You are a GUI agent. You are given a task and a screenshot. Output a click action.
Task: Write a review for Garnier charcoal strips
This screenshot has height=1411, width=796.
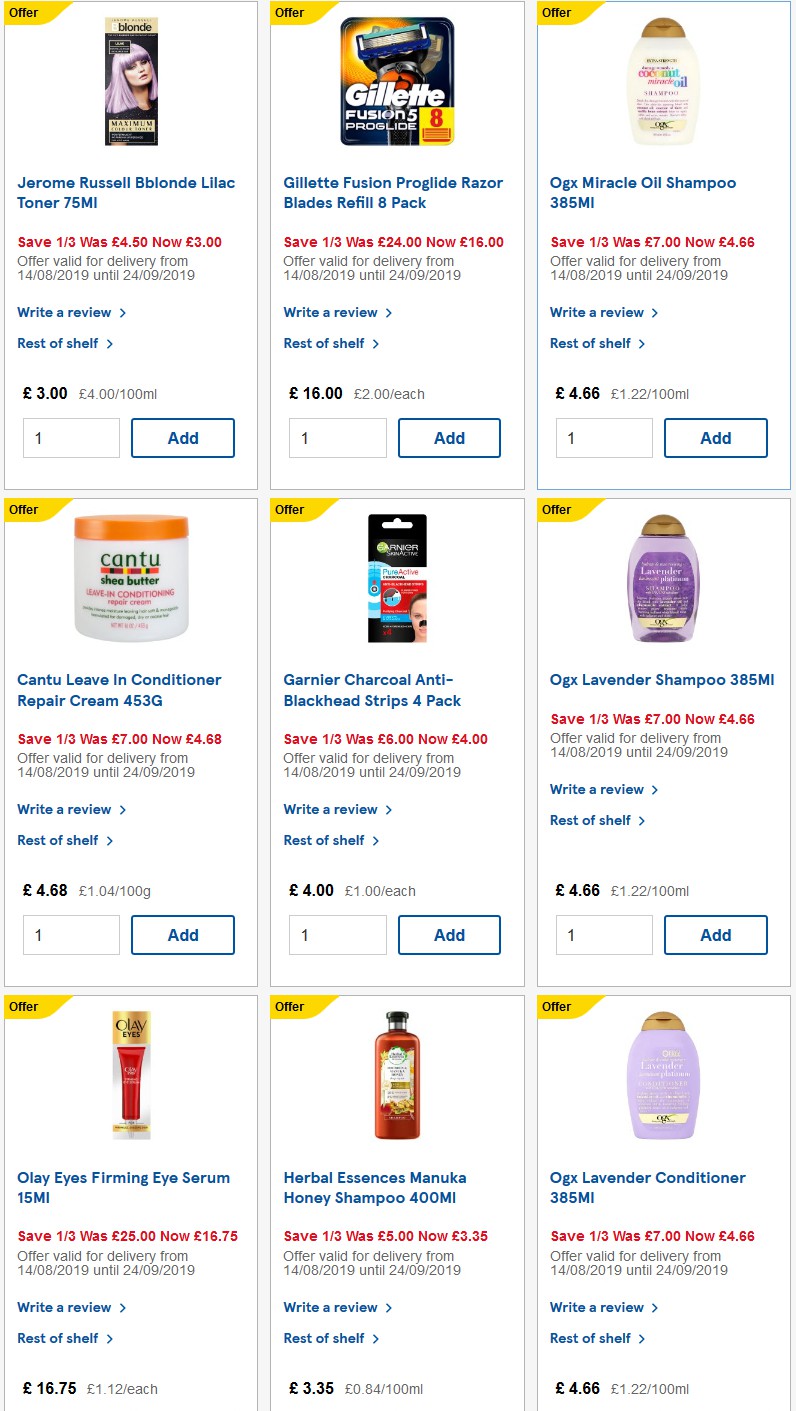(x=331, y=808)
